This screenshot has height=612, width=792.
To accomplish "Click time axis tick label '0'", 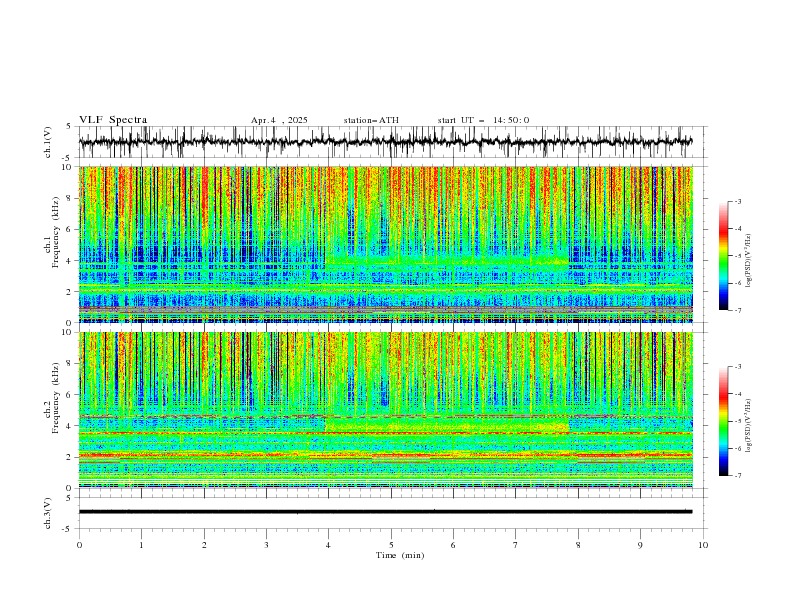I will click(79, 545).
